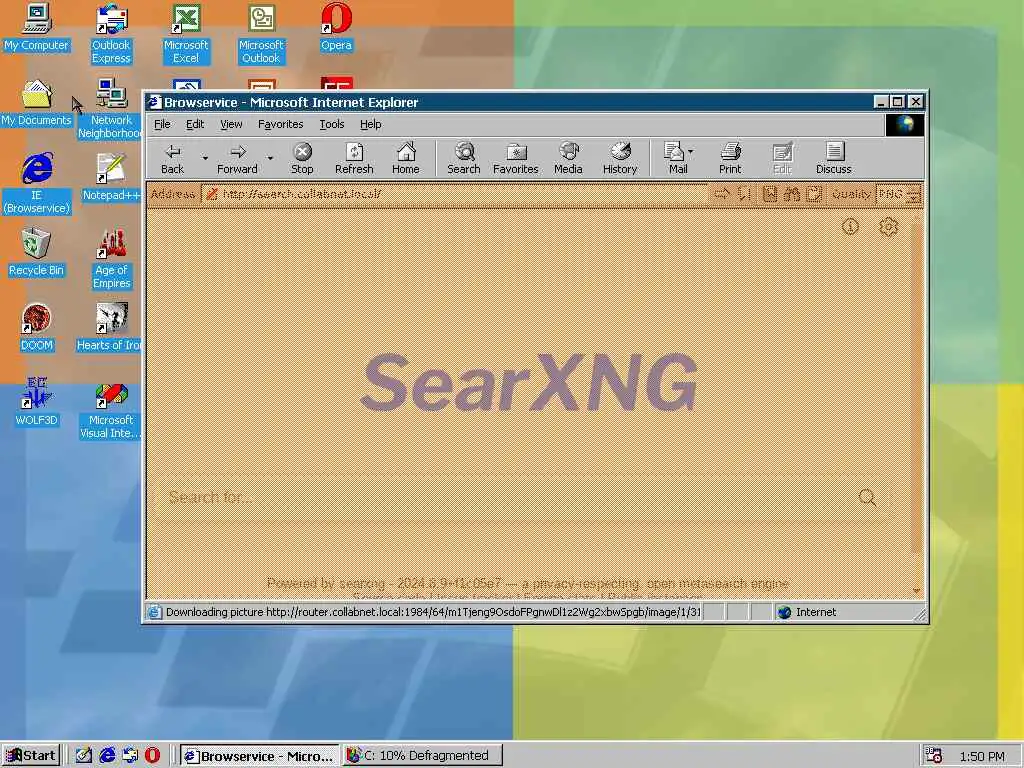Viewport: 1024px width, 768px height.
Task: Select the Microsoft Visual InterDev desktop icon
Action: [x=110, y=409]
